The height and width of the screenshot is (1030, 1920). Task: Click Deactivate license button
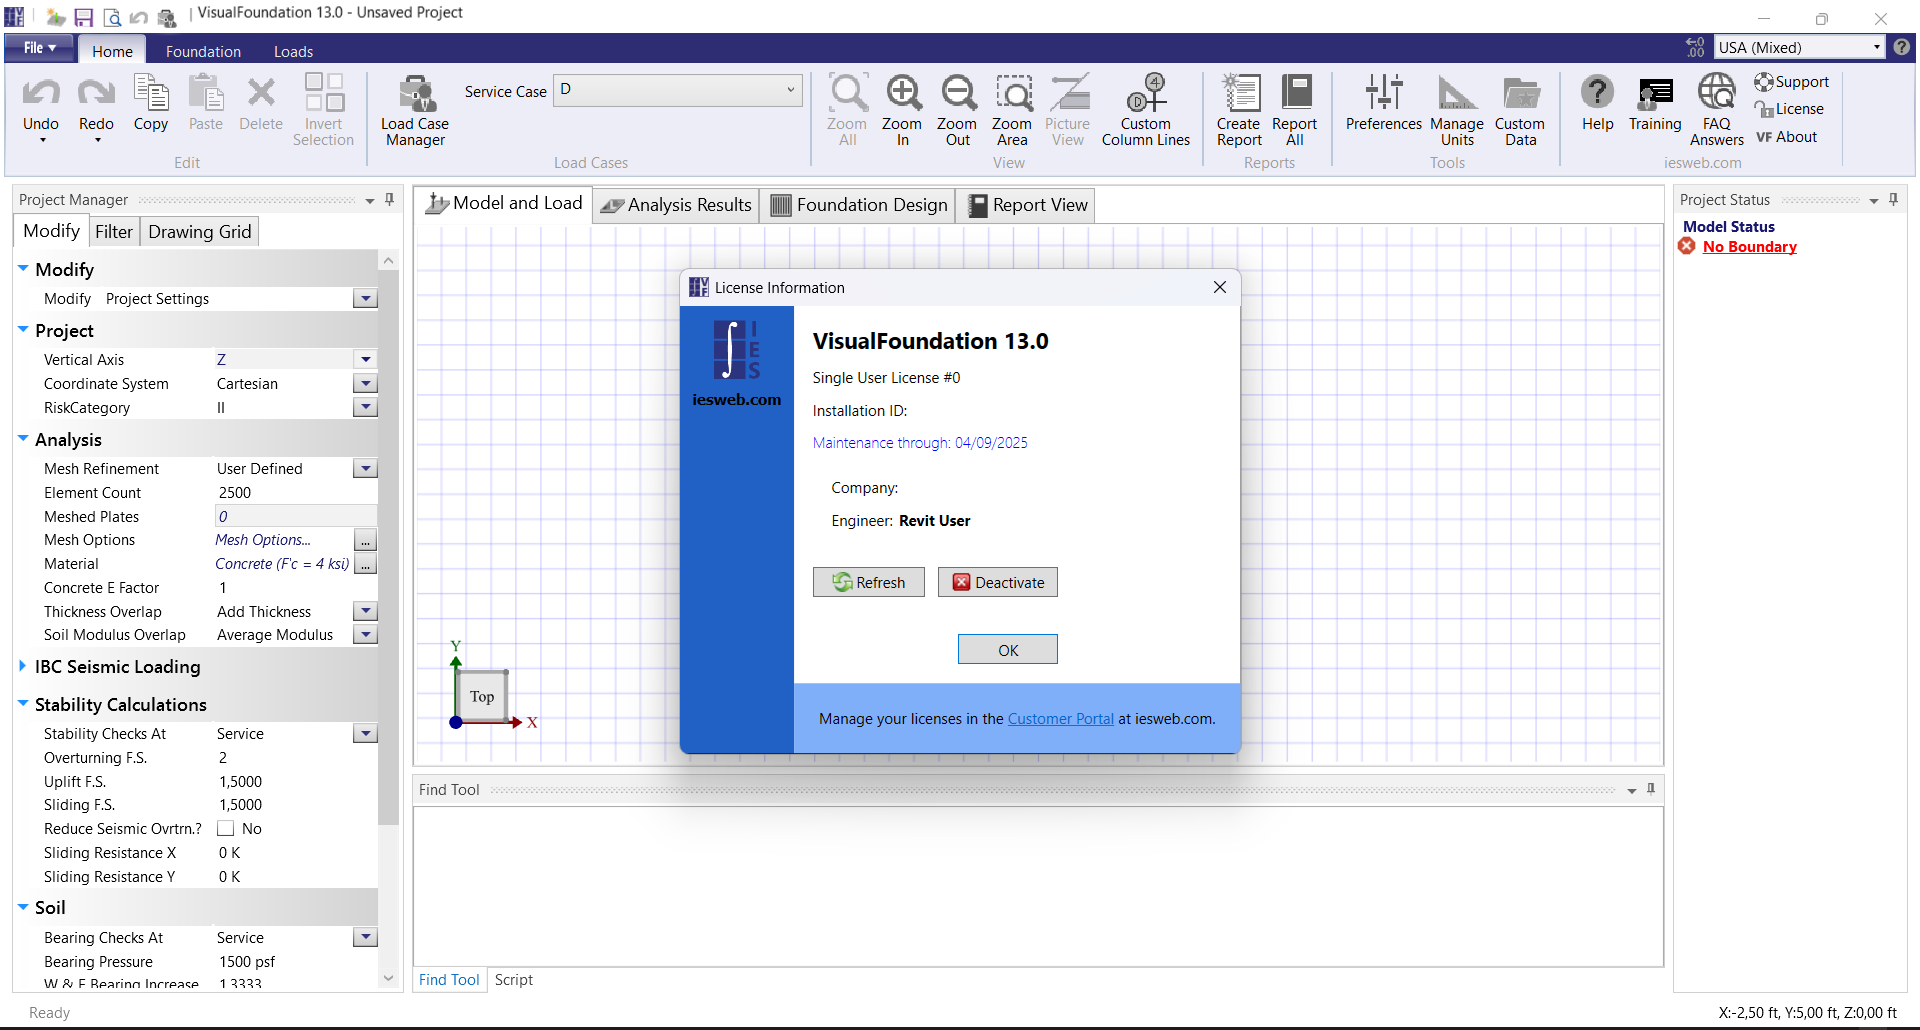[998, 582]
